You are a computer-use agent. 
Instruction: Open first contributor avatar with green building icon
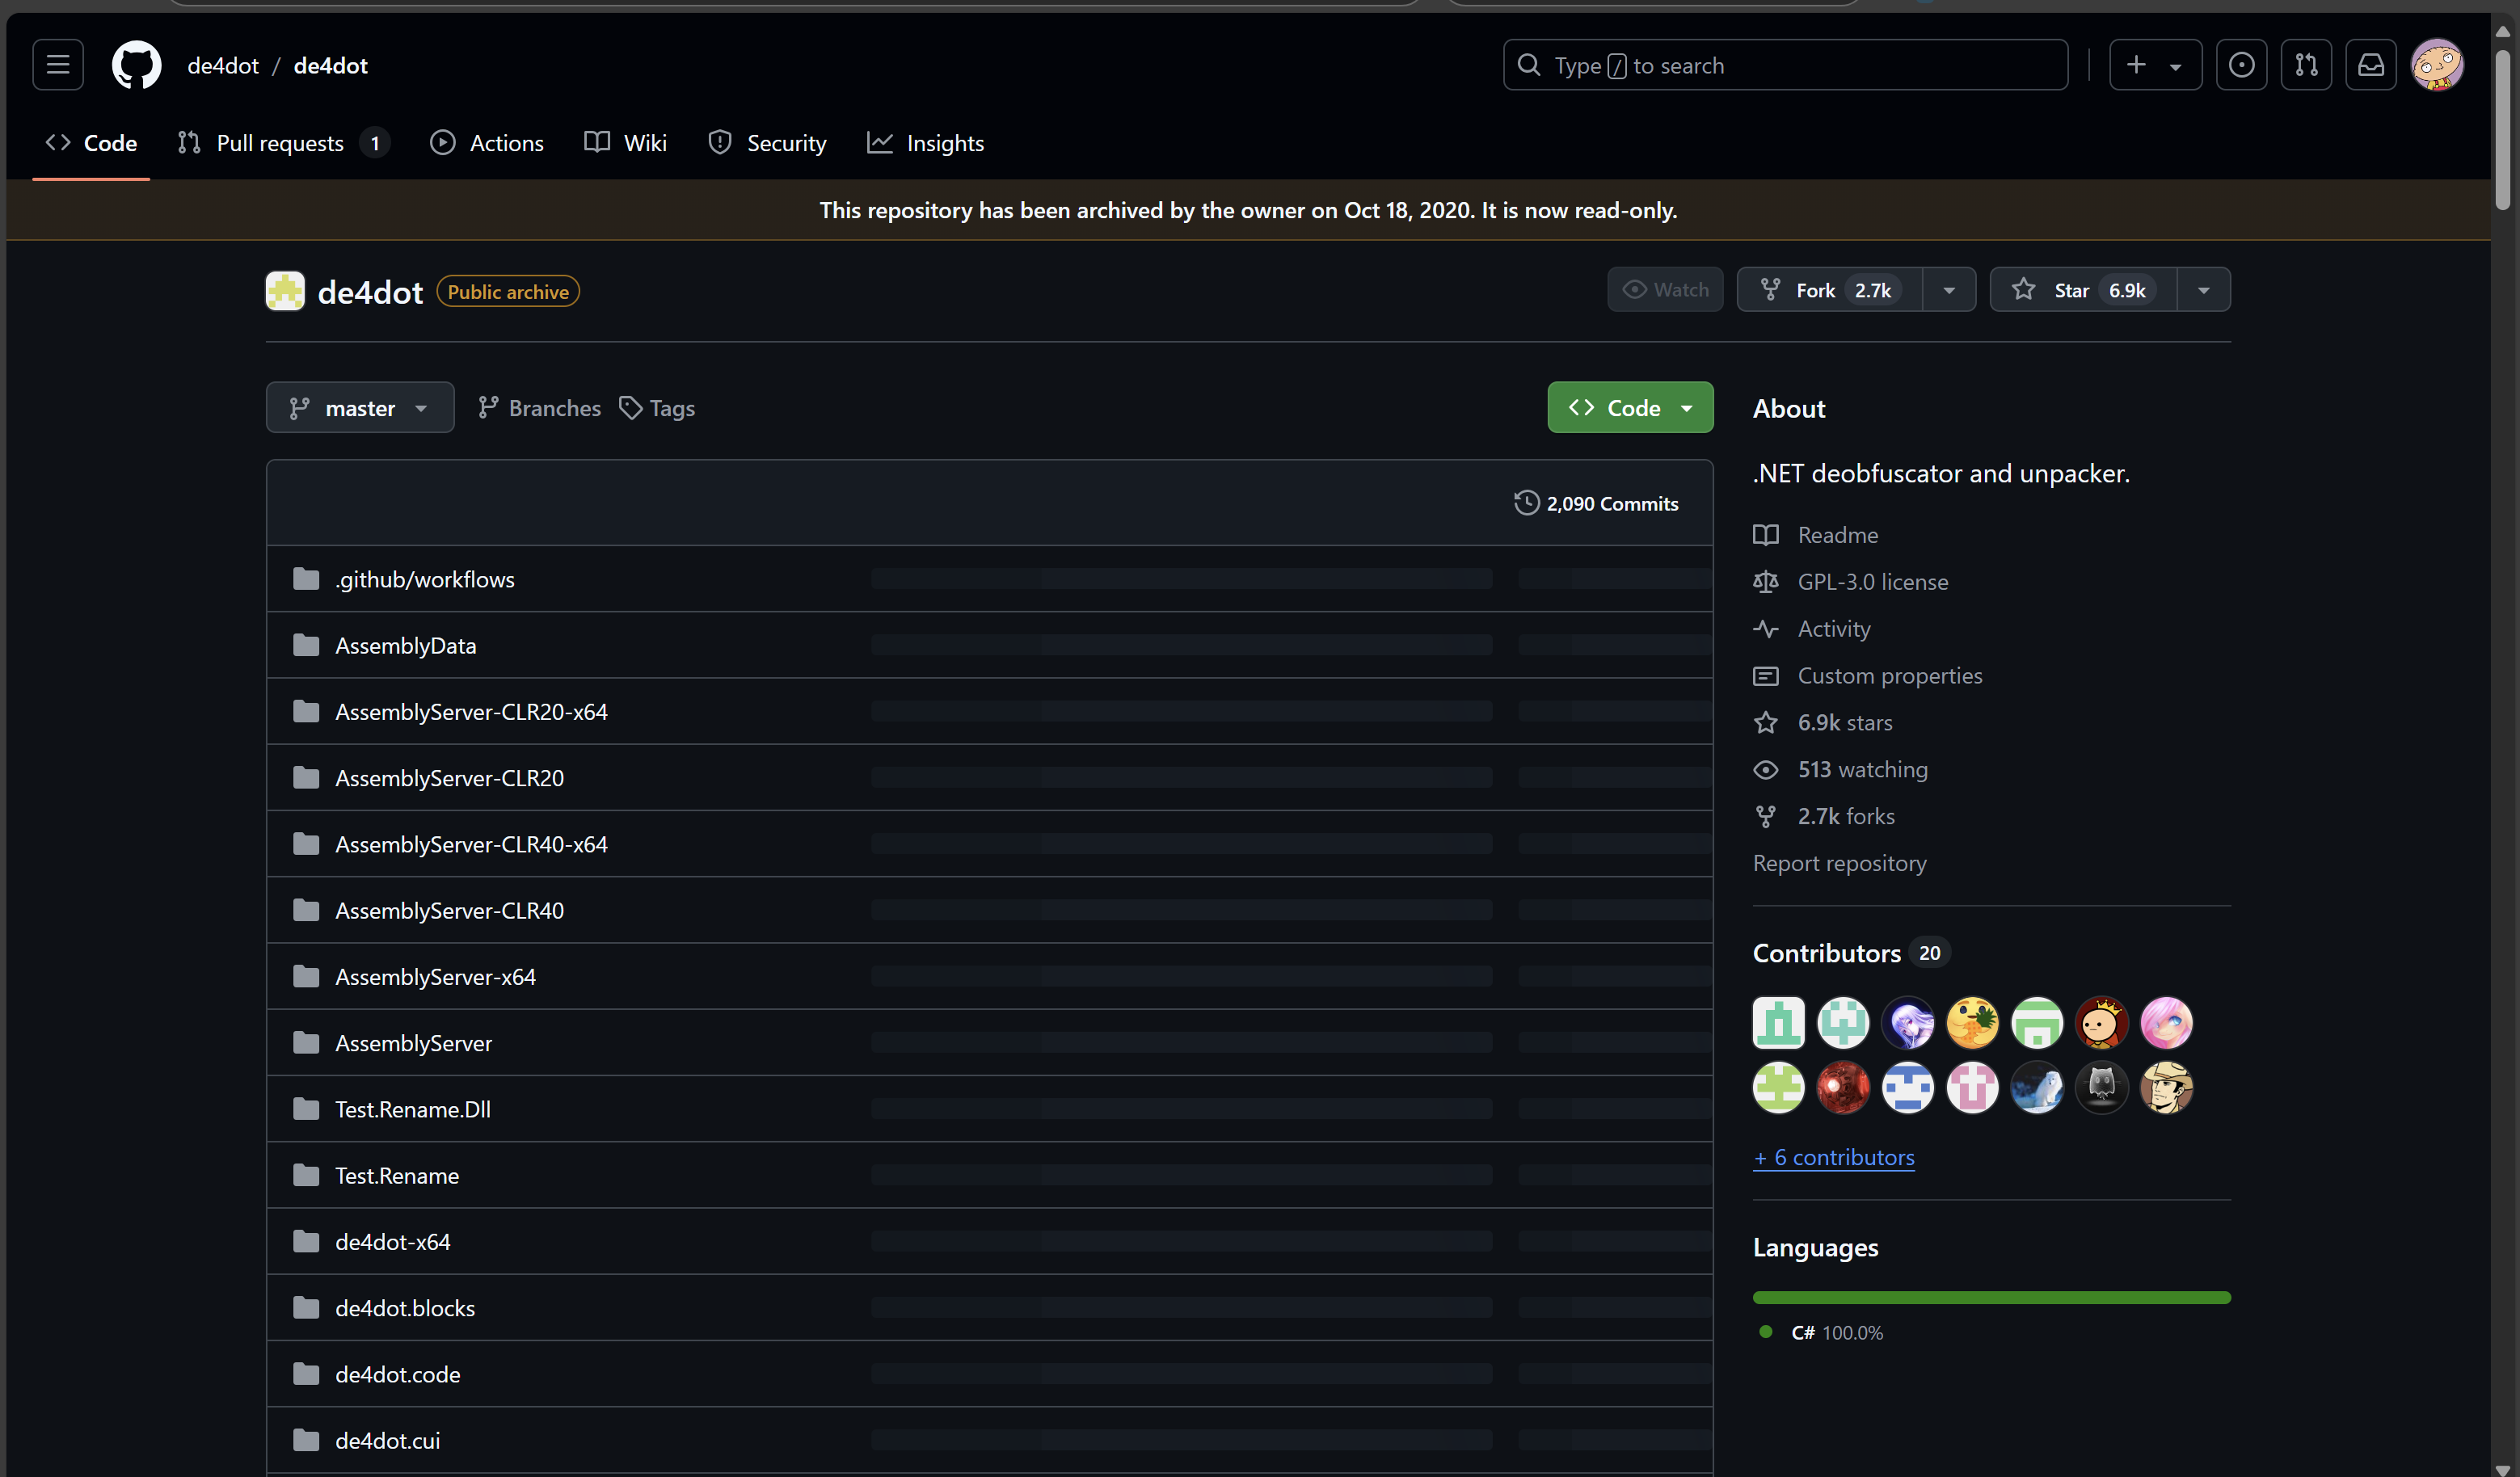[x=1779, y=1022]
